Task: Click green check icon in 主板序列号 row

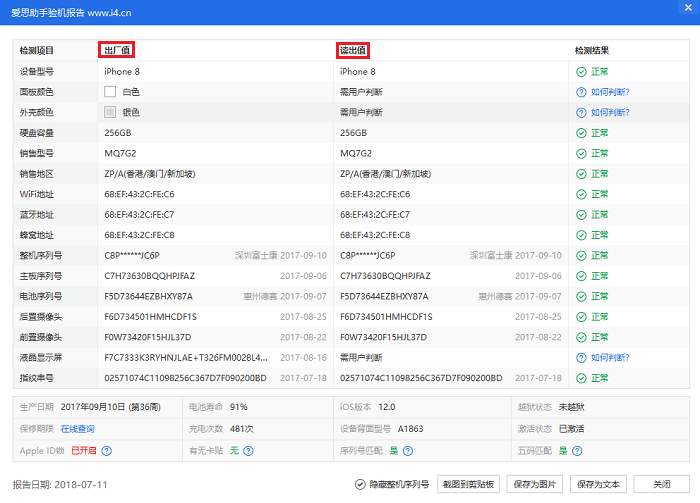Action: pyautogui.click(x=581, y=276)
